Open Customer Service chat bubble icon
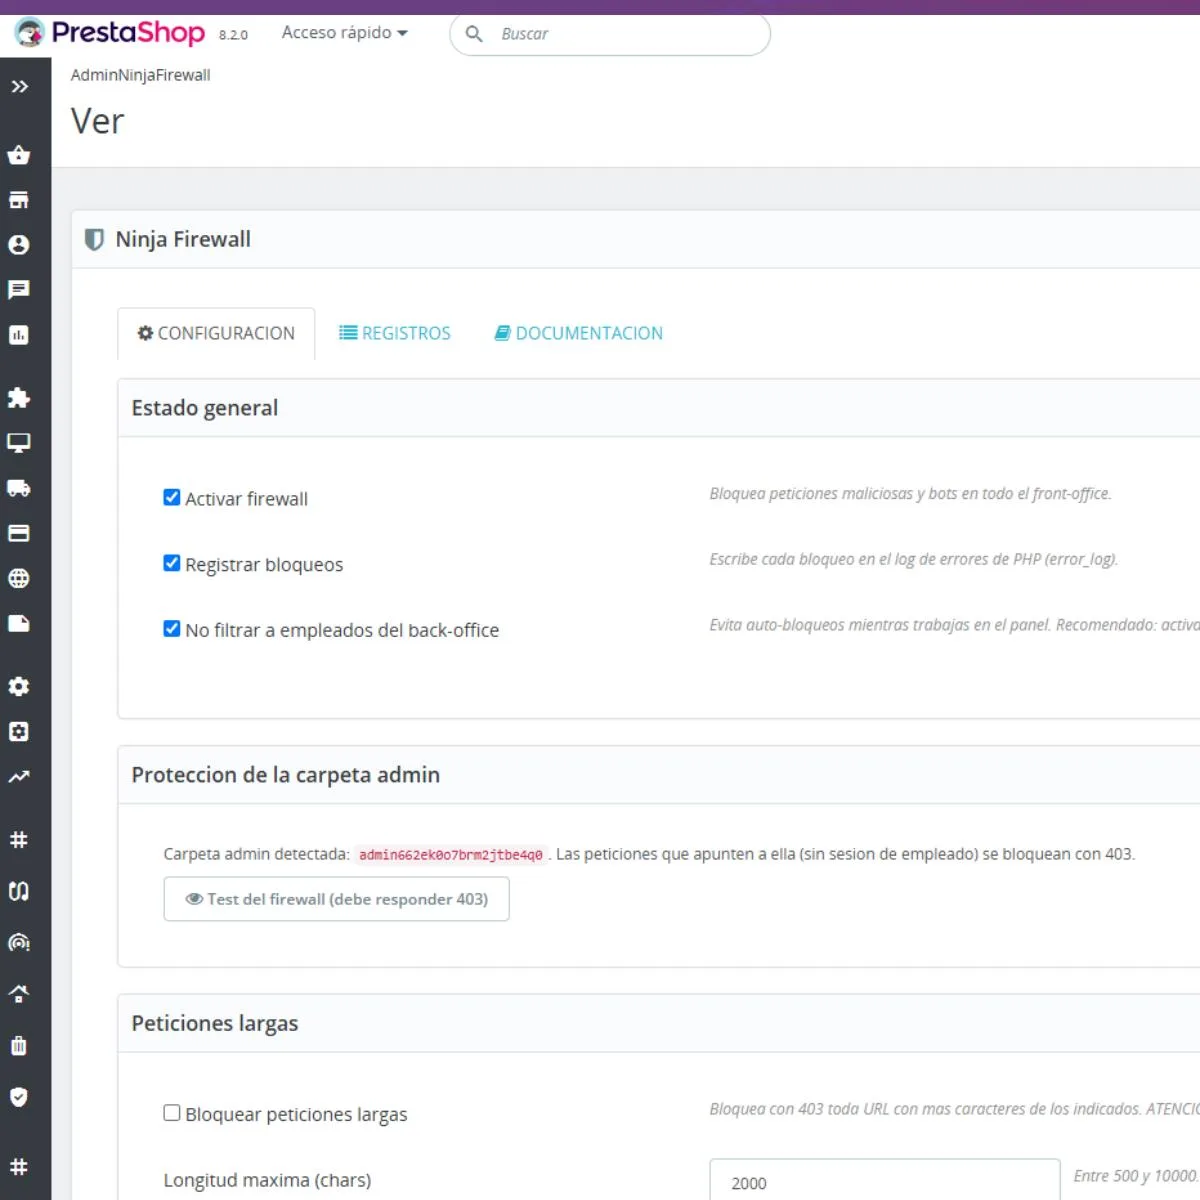Viewport: 1200px width, 1200px height. (x=19, y=290)
